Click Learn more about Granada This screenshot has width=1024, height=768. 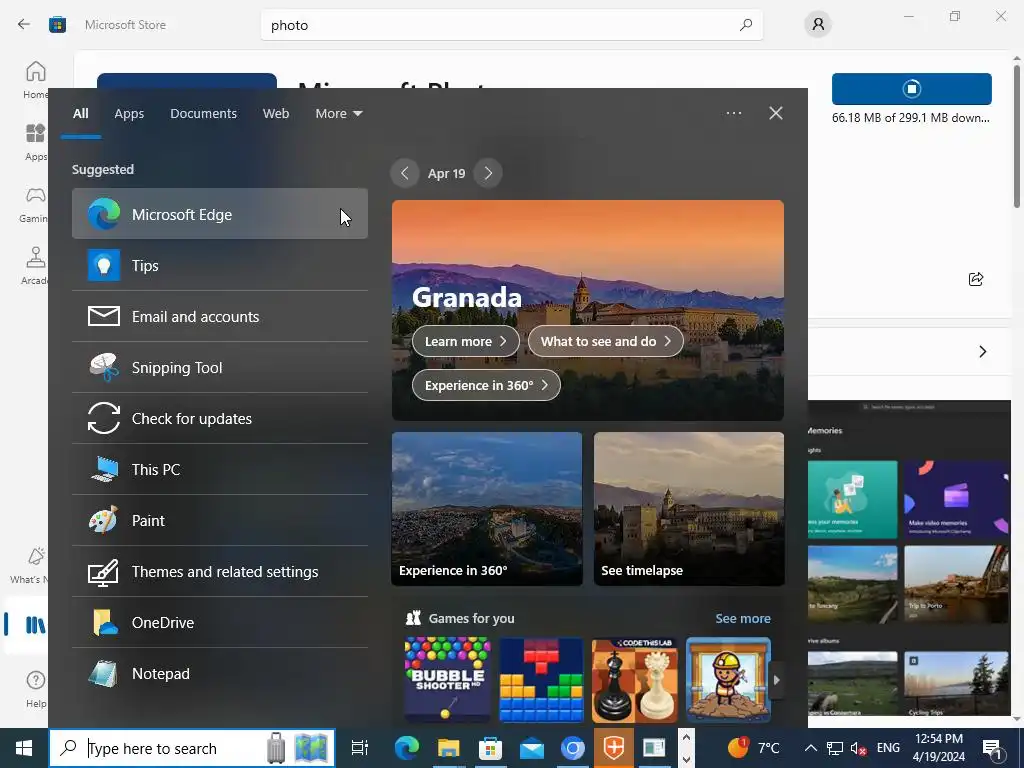[466, 341]
